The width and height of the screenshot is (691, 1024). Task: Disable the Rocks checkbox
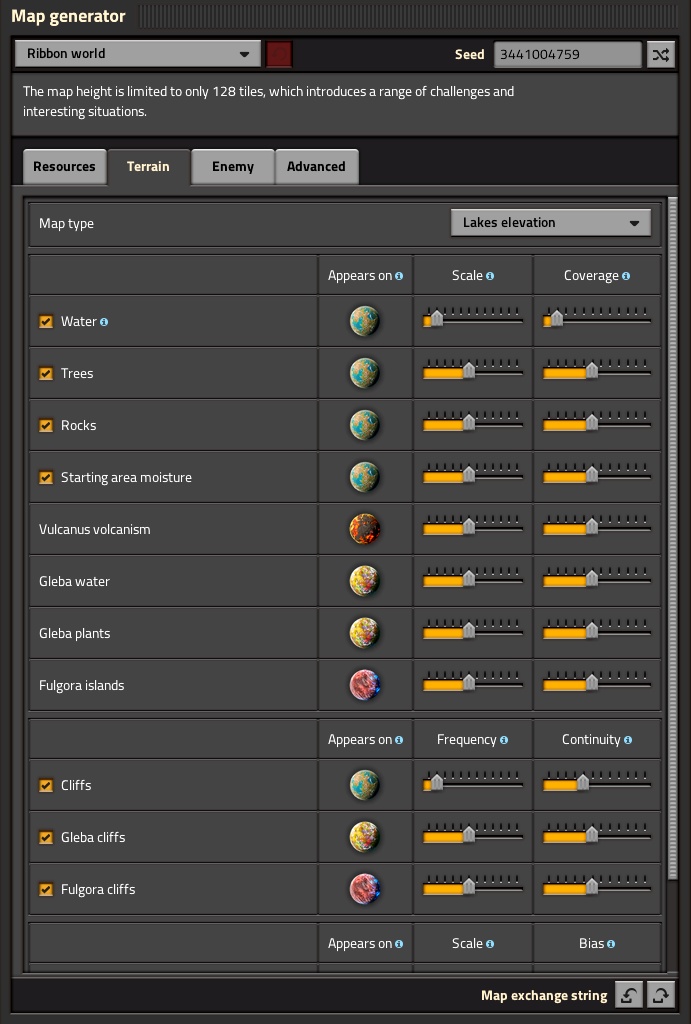click(x=46, y=425)
